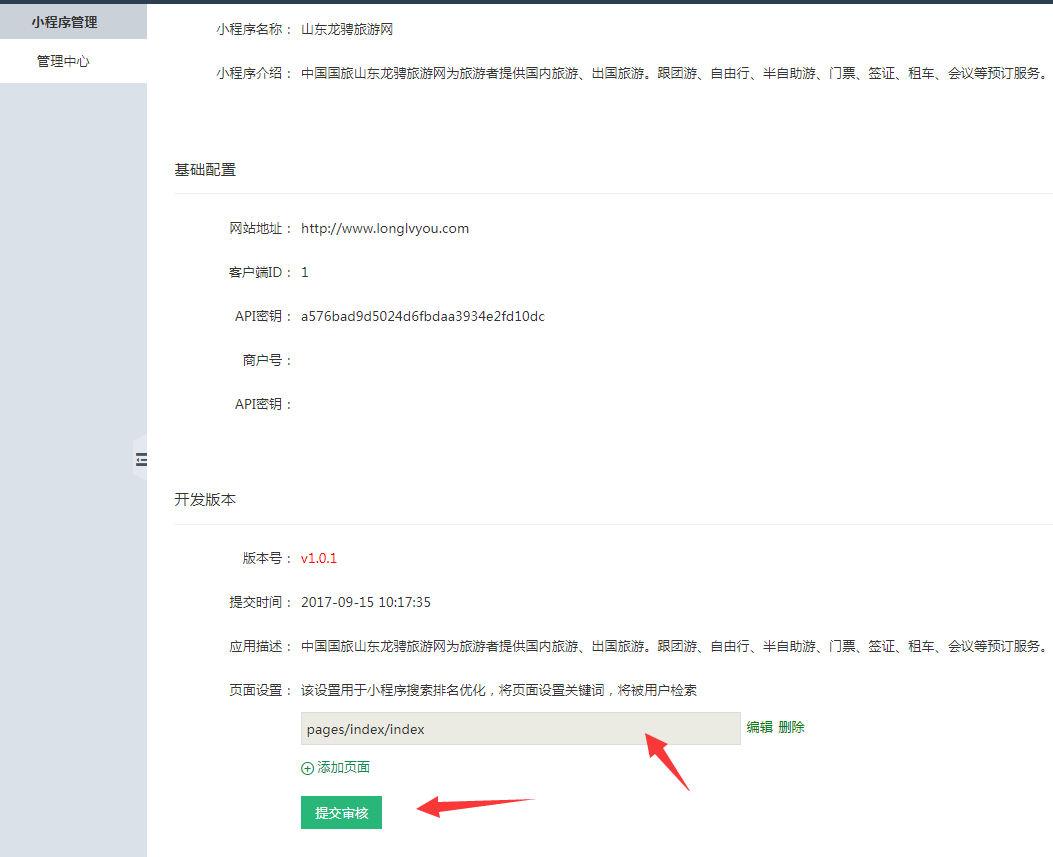Click the 删除 link beside the page path
The width and height of the screenshot is (1053, 857).
click(791, 728)
